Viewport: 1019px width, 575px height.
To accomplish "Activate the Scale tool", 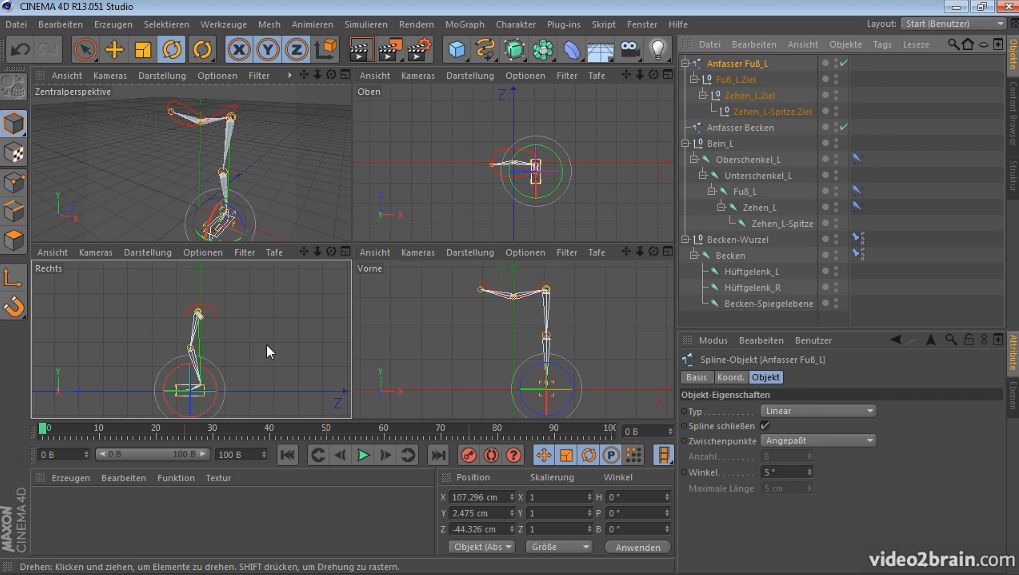I will coord(142,49).
